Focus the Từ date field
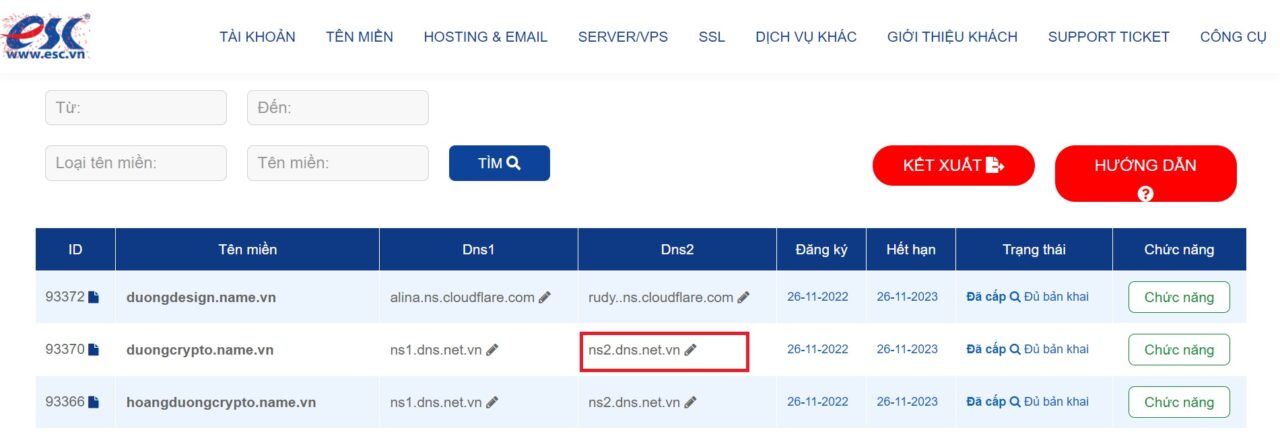 click(136, 108)
